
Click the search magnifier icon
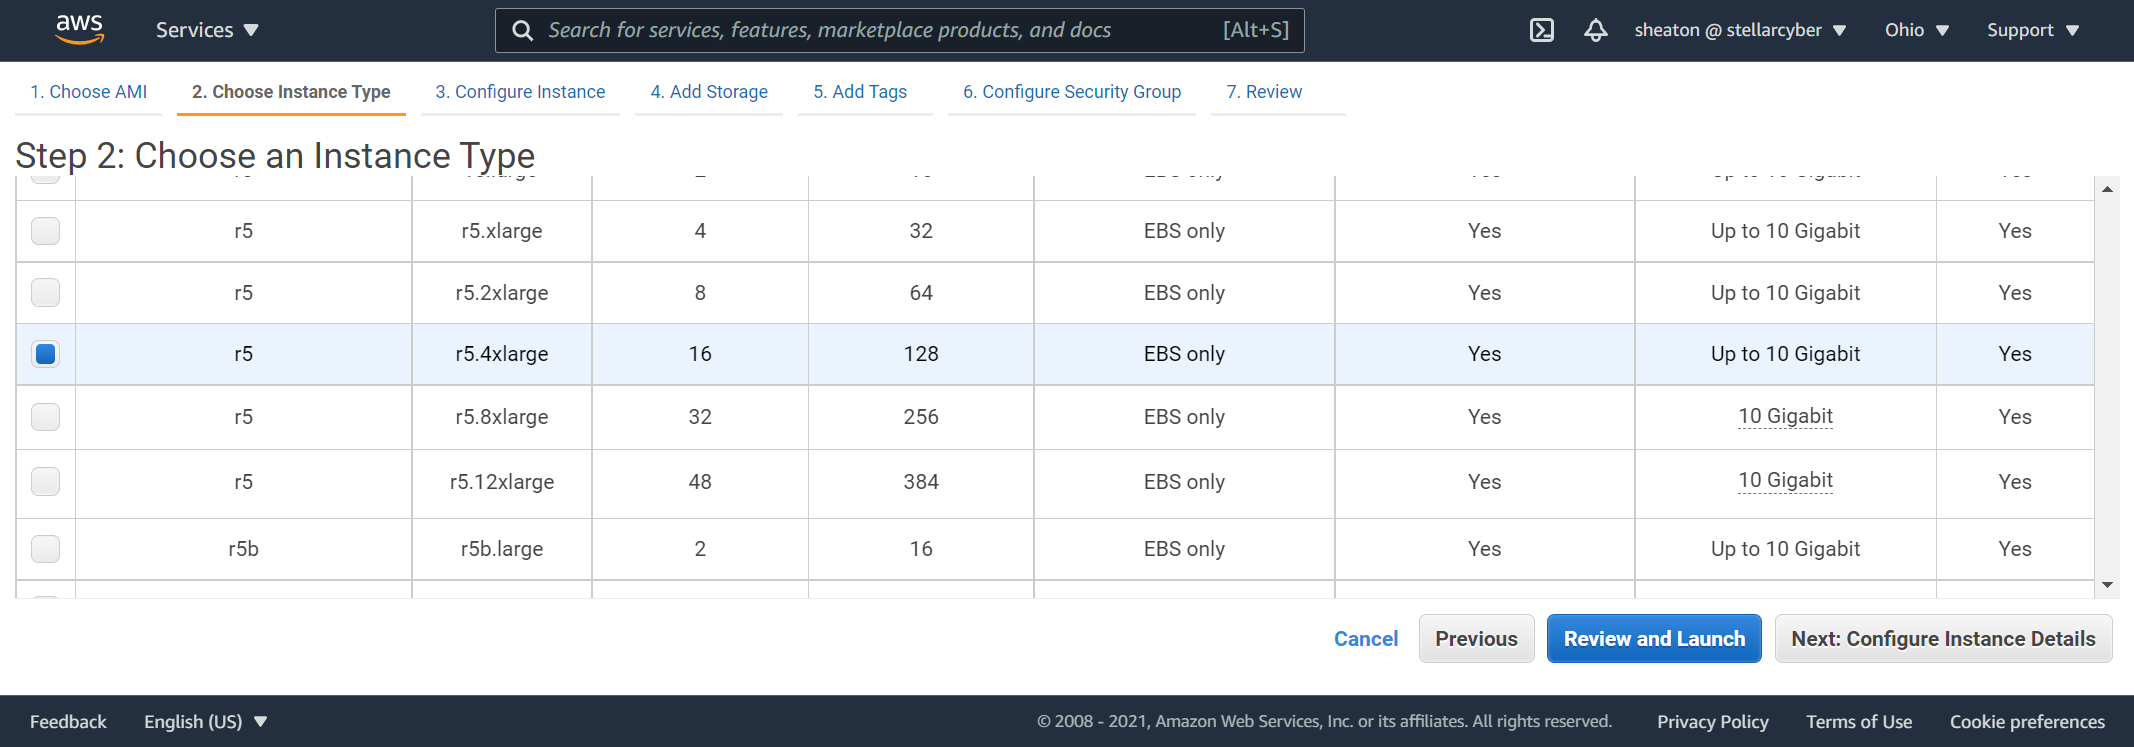pyautogui.click(x=522, y=31)
